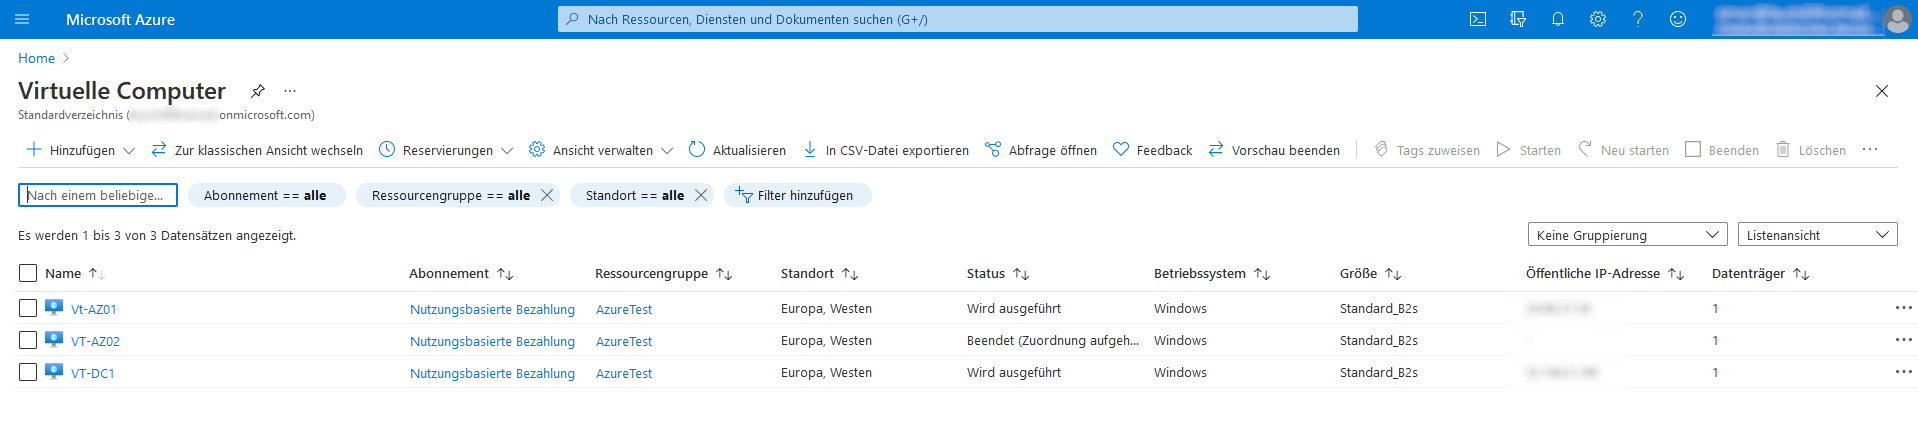Sort by Öffentliche IP-Adresse column
This screenshot has height=448, width=1918.
1605,273
